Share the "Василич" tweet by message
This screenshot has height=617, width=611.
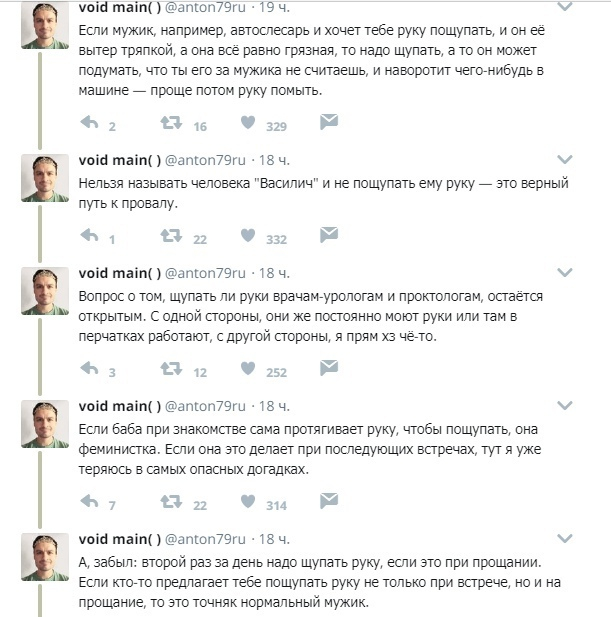click(x=328, y=236)
